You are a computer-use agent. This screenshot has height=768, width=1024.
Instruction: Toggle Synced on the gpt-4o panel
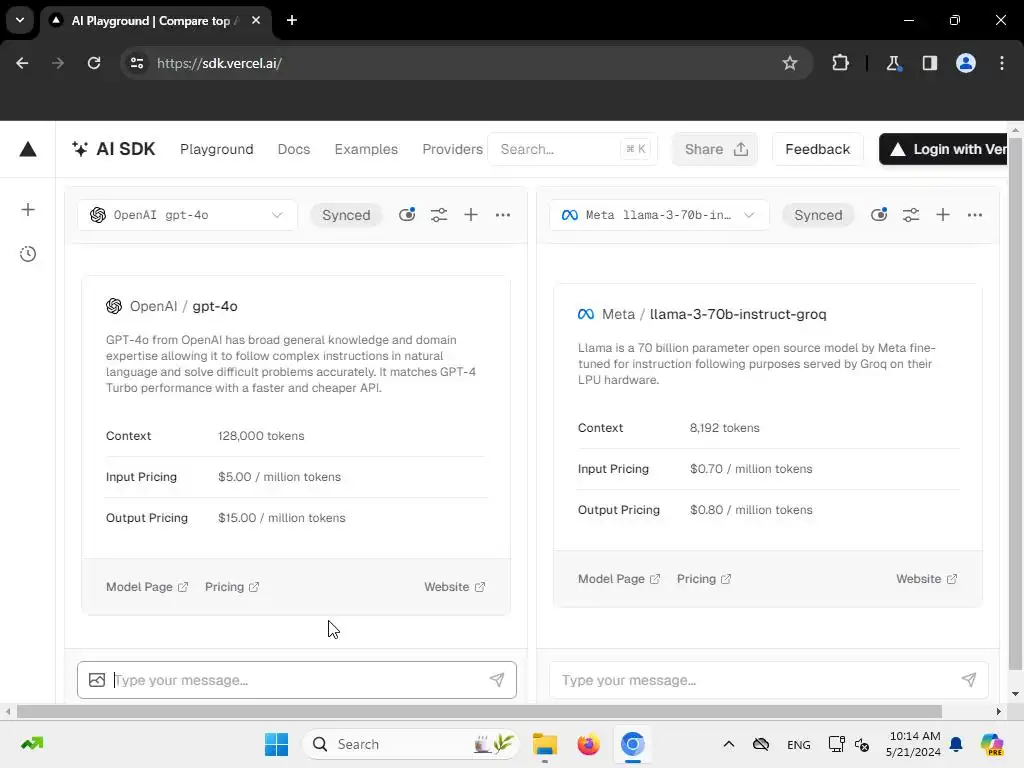[x=345, y=215]
